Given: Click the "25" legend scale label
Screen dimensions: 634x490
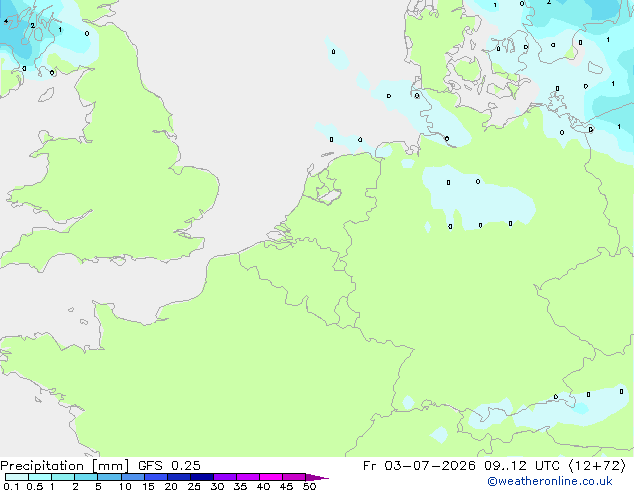Looking at the screenshot, I should tap(194, 486).
